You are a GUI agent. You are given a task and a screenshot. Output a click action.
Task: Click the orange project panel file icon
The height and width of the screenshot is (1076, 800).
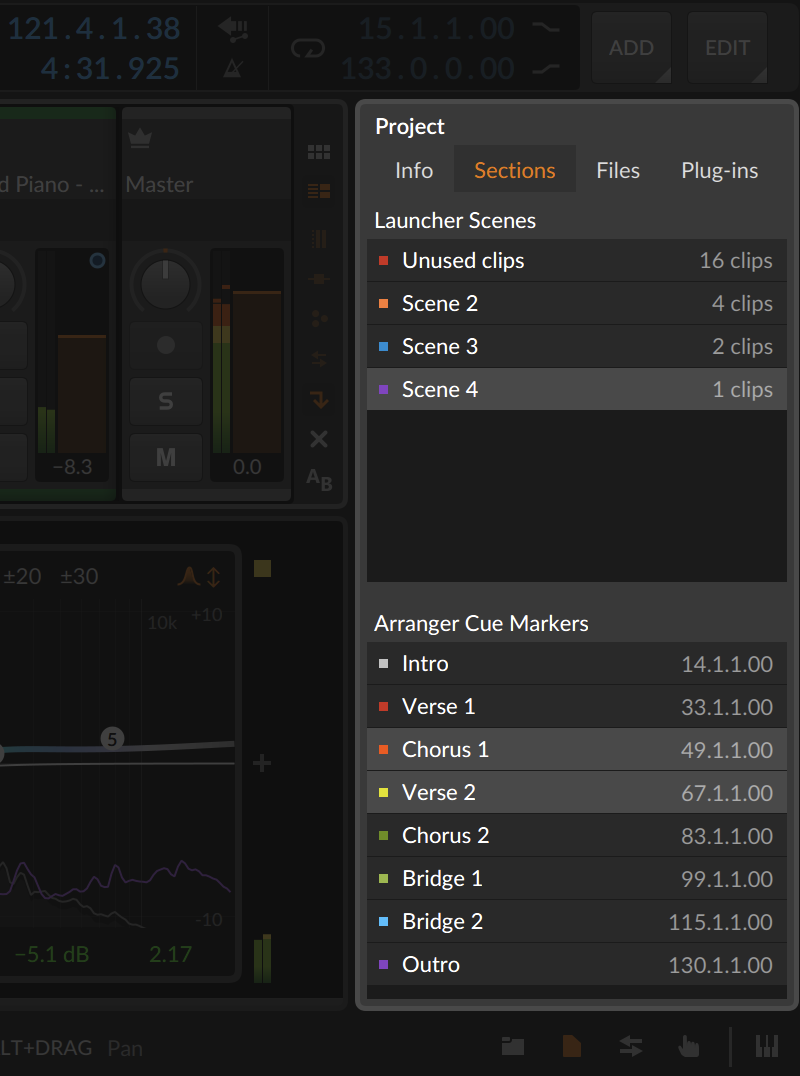click(572, 1046)
